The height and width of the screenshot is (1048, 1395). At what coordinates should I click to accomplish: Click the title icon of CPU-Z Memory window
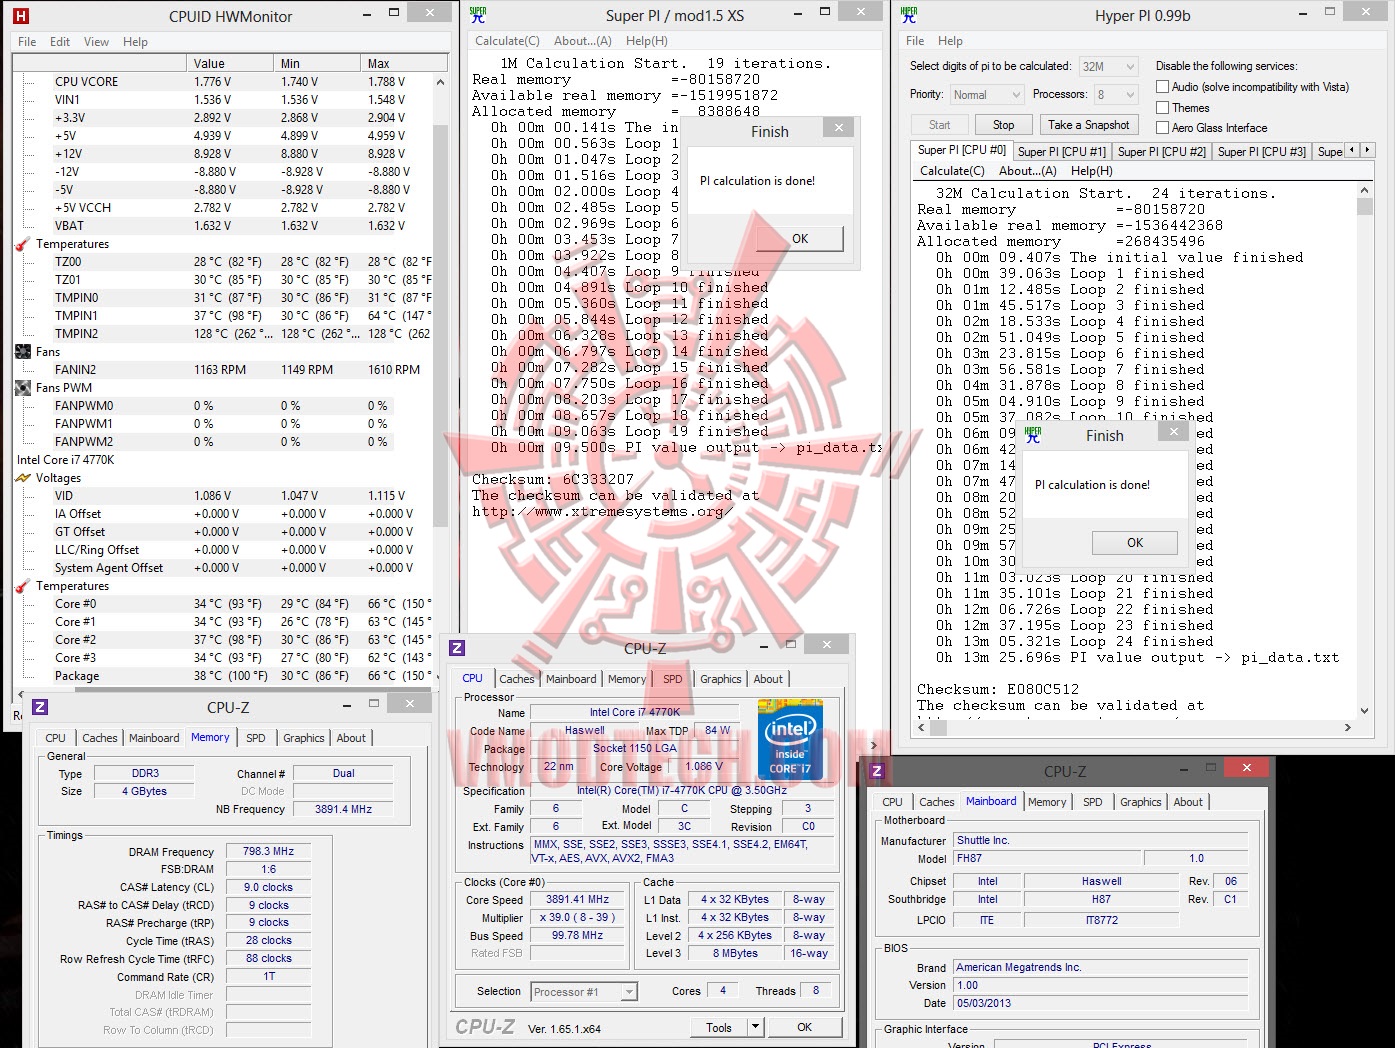pos(40,707)
